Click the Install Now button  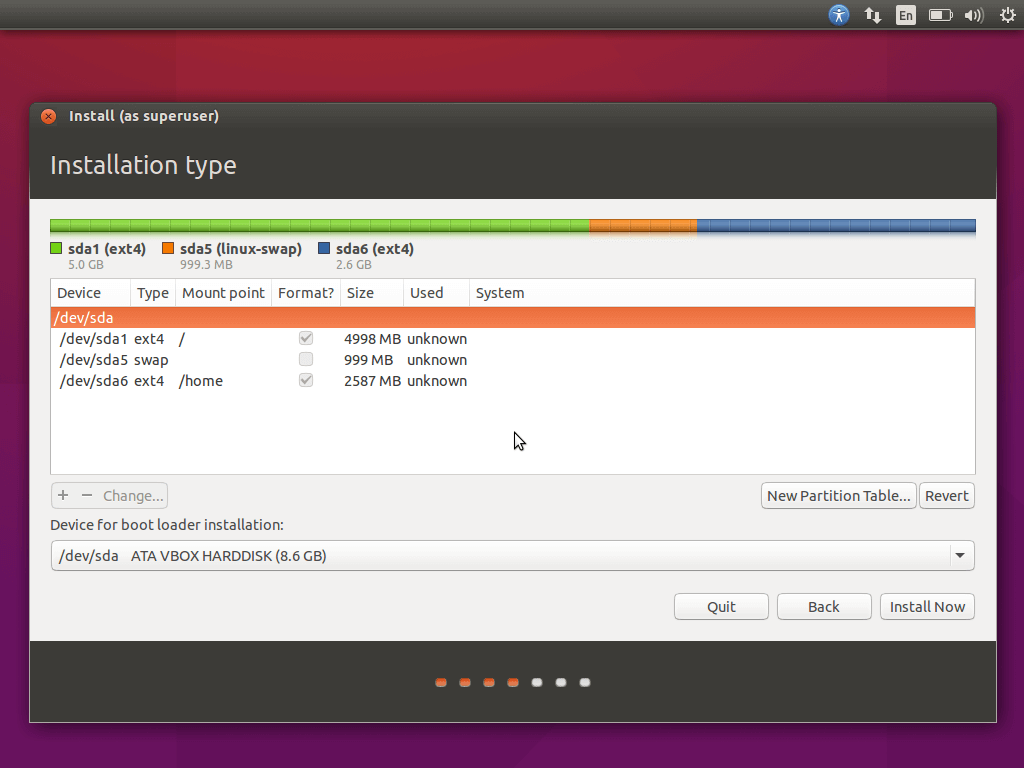point(927,607)
